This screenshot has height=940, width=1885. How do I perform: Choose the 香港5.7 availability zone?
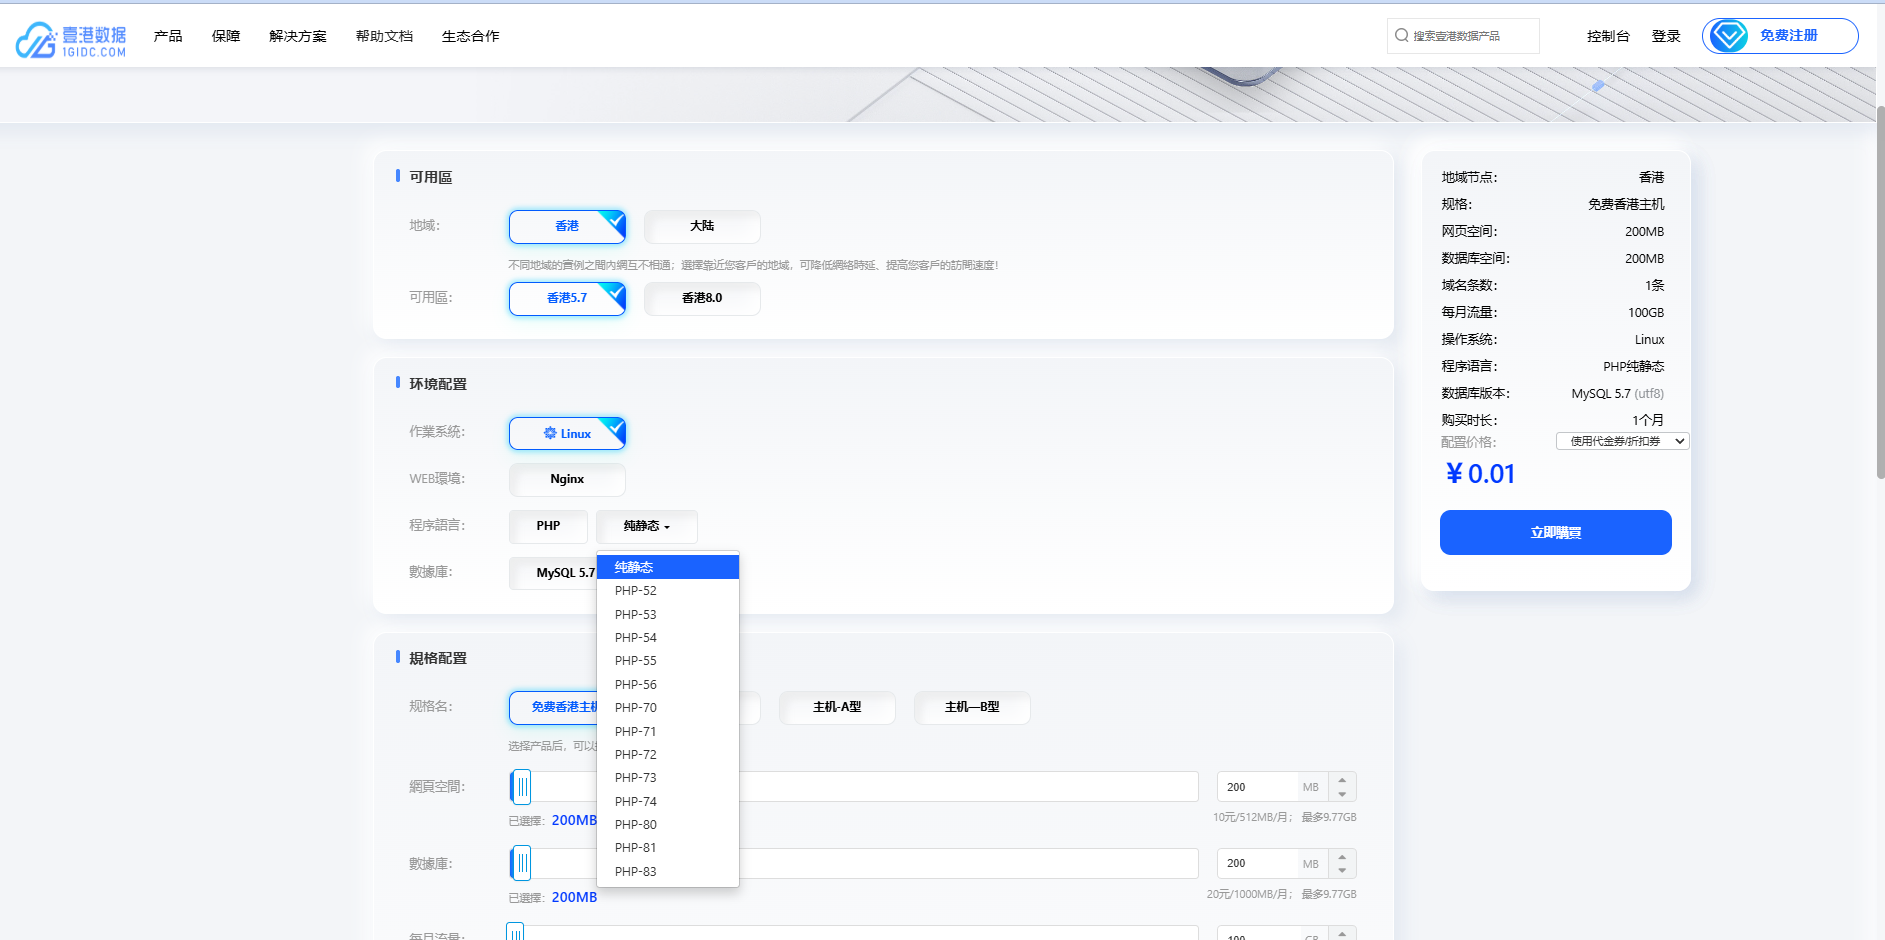click(567, 298)
